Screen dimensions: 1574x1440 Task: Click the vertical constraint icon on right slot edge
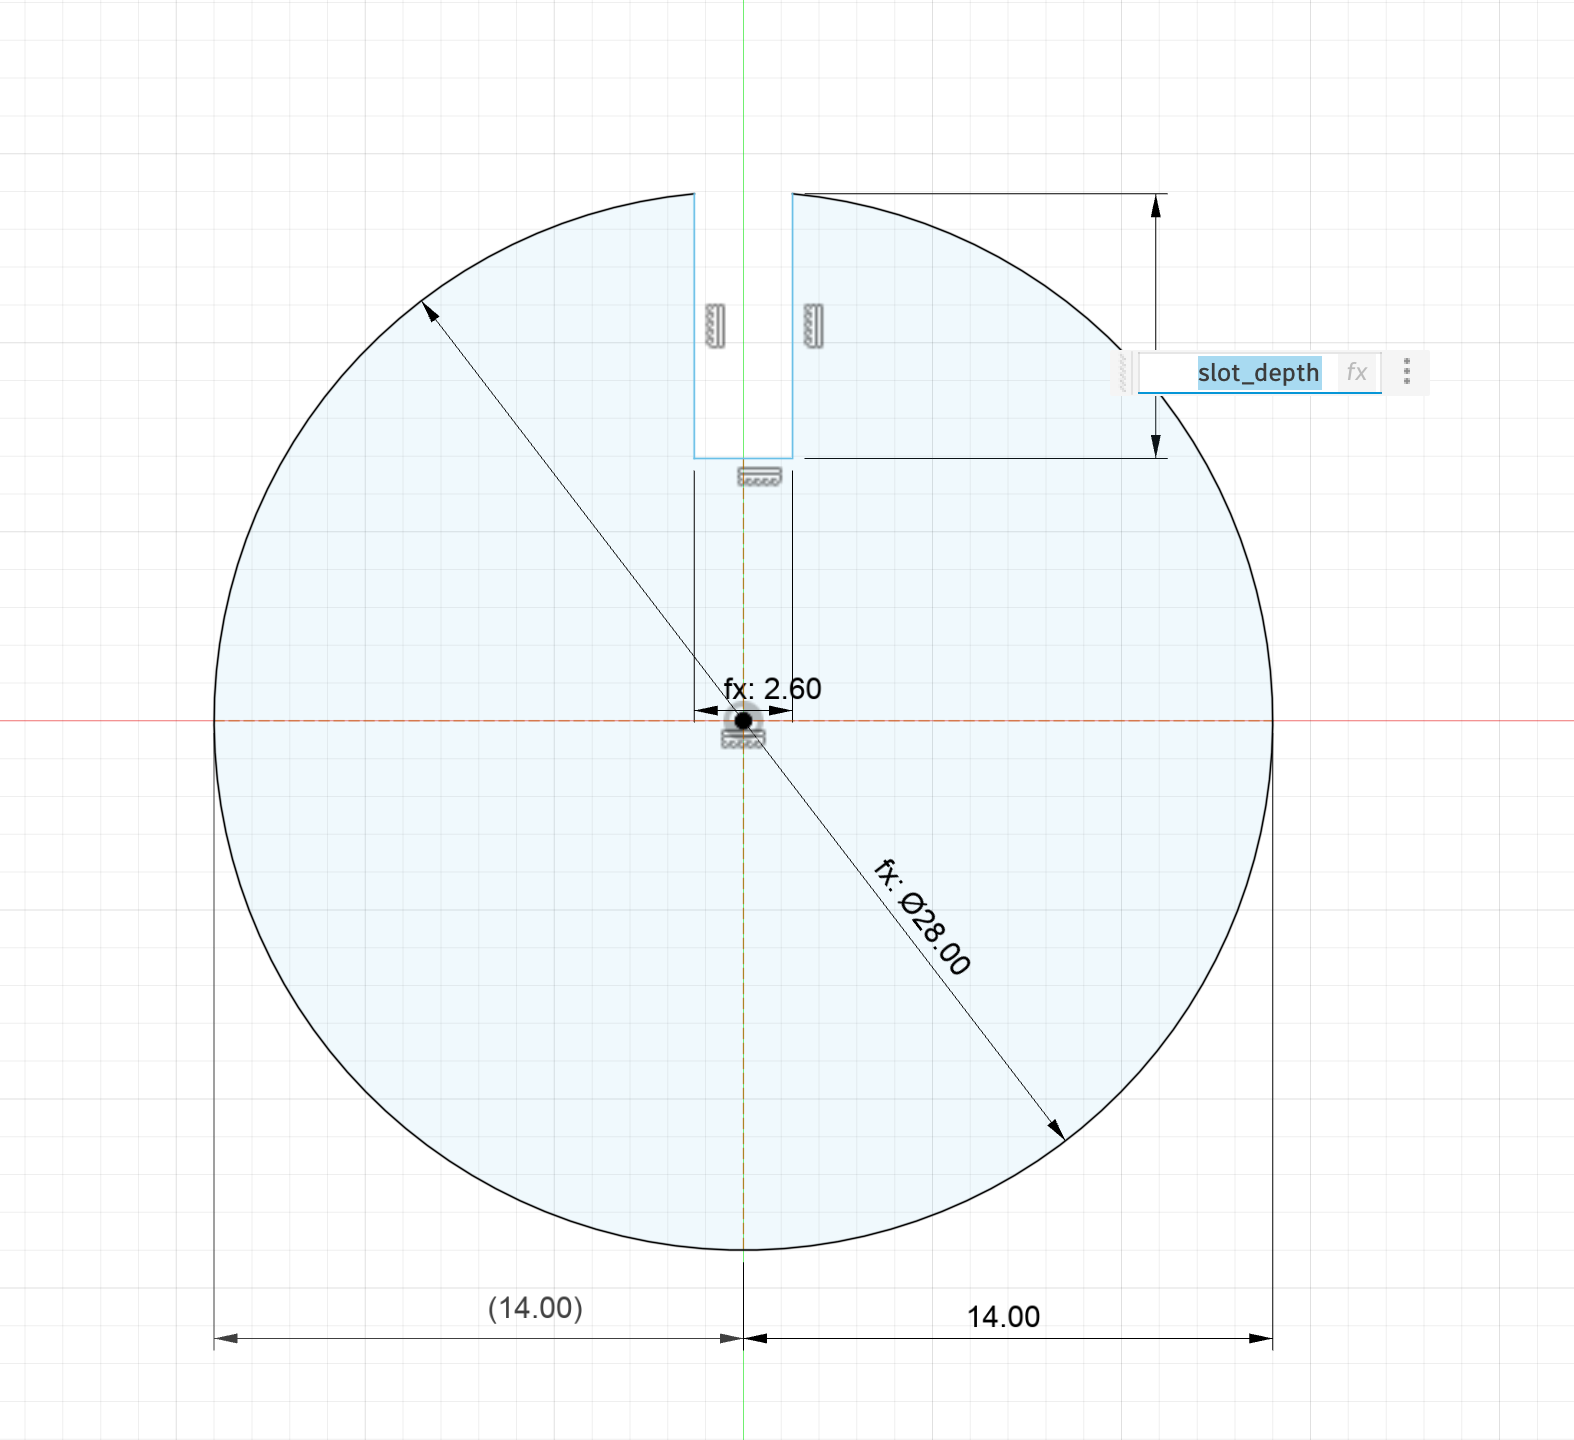pyautogui.click(x=813, y=326)
